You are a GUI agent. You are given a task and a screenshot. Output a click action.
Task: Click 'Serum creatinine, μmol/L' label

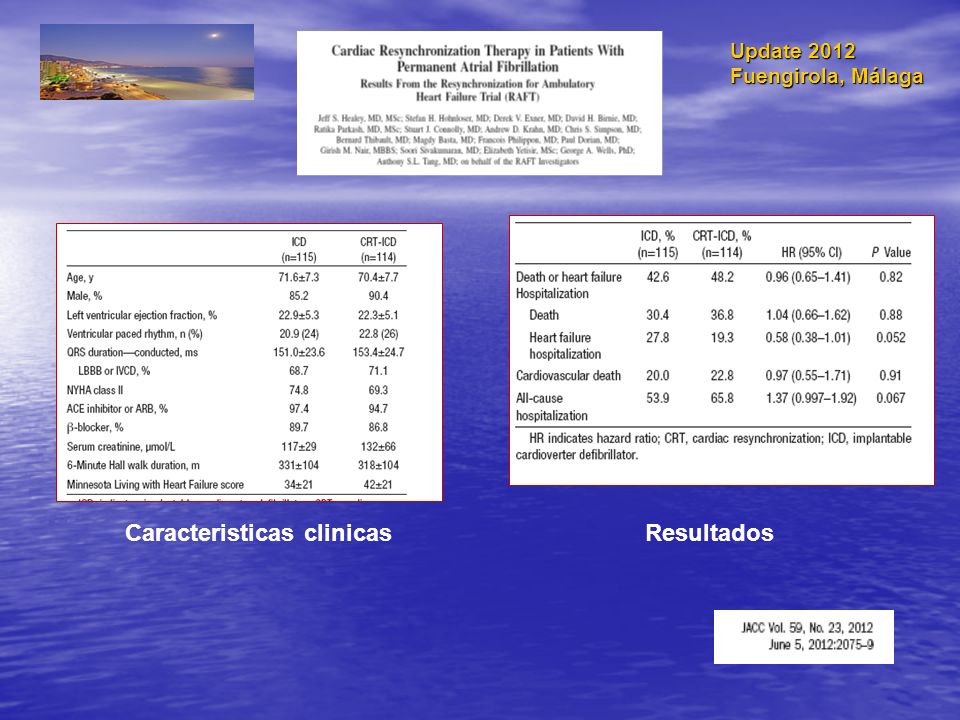[121, 447]
